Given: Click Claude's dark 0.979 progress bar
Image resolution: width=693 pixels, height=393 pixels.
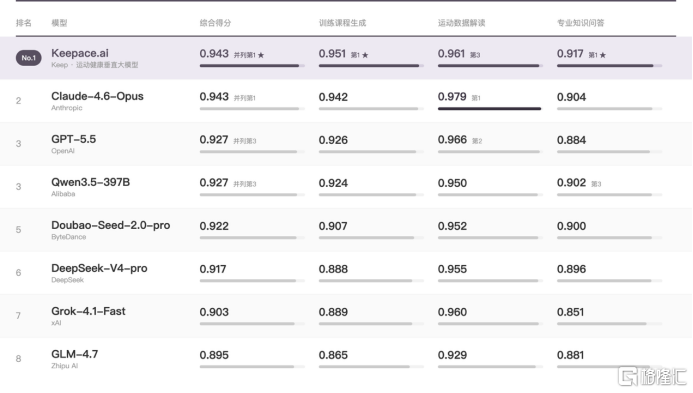Looking at the screenshot, I should pos(489,108).
